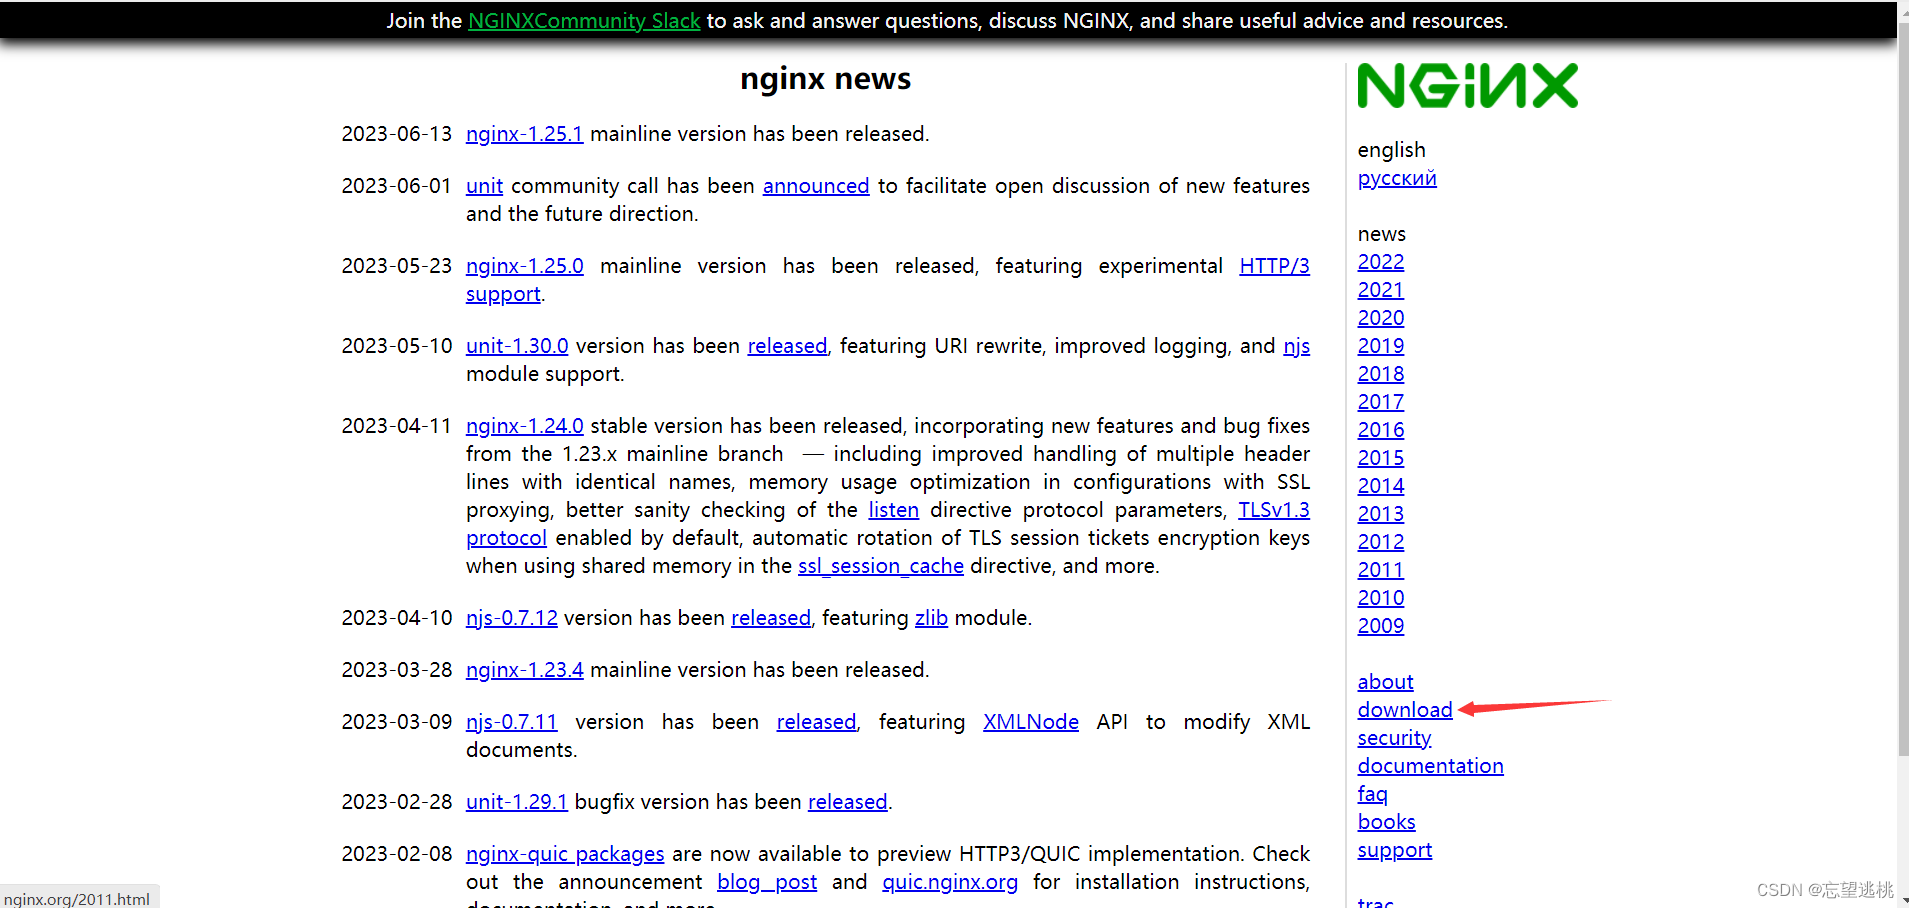Open the ssl_session_cache directive link
The image size is (1909, 908).
881,566
